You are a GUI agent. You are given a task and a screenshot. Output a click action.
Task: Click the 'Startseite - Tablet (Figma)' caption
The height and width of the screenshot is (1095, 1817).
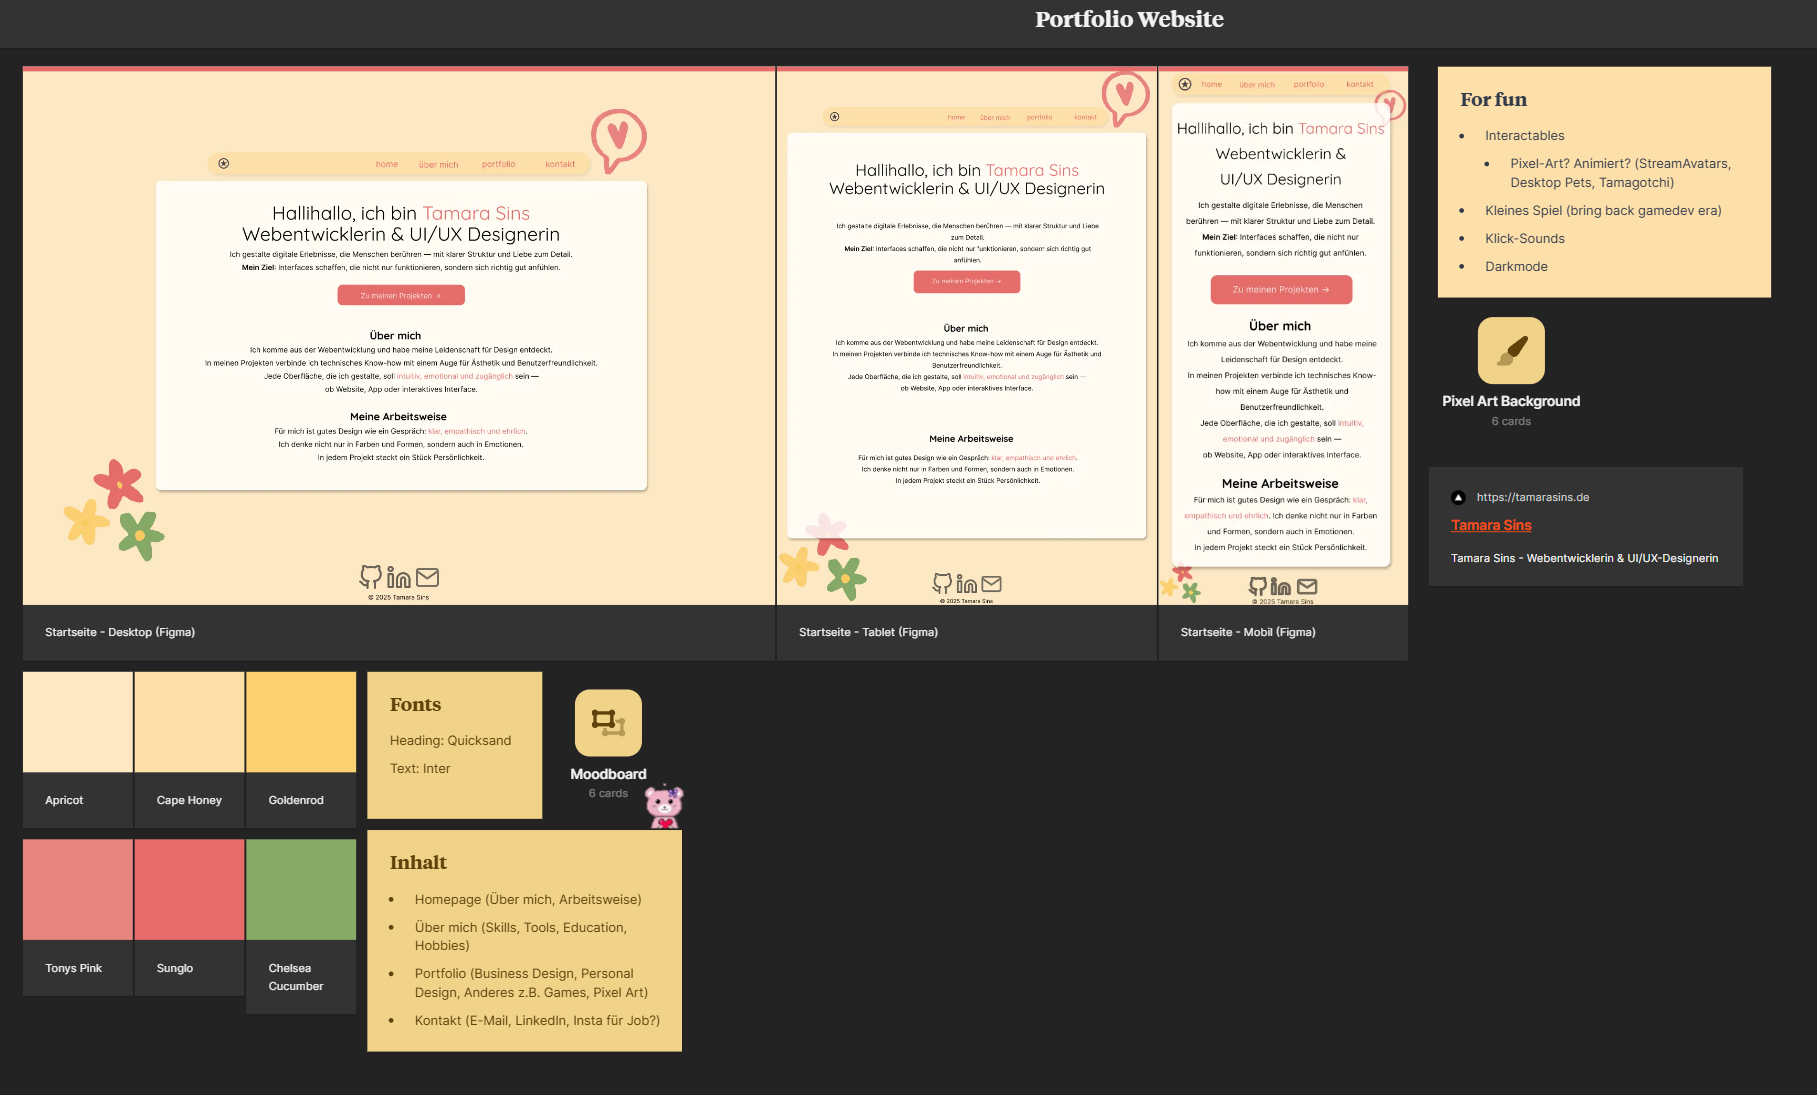click(868, 632)
